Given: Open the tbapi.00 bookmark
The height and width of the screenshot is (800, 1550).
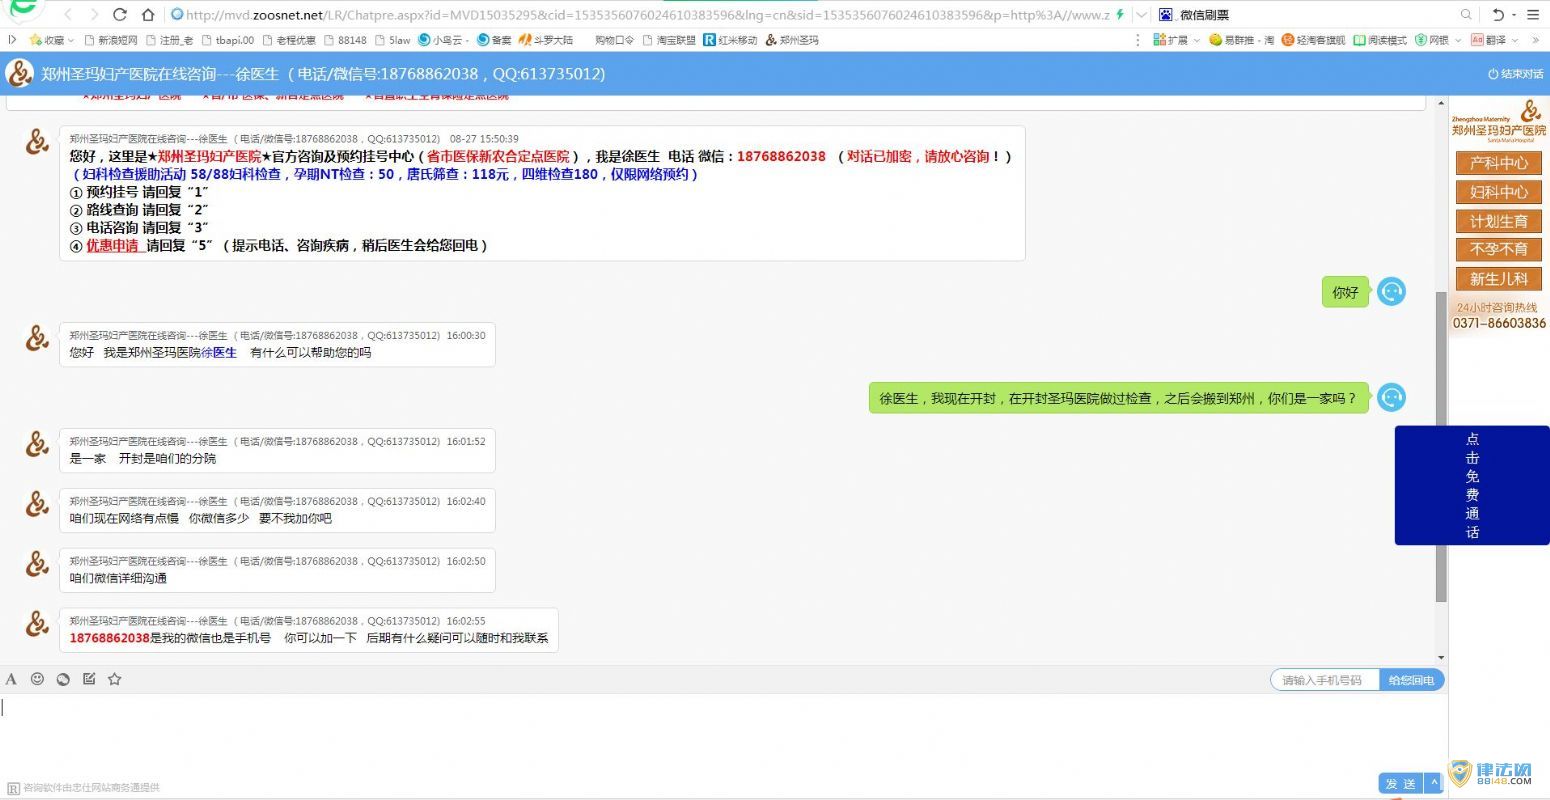Looking at the screenshot, I should coord(228,40).
